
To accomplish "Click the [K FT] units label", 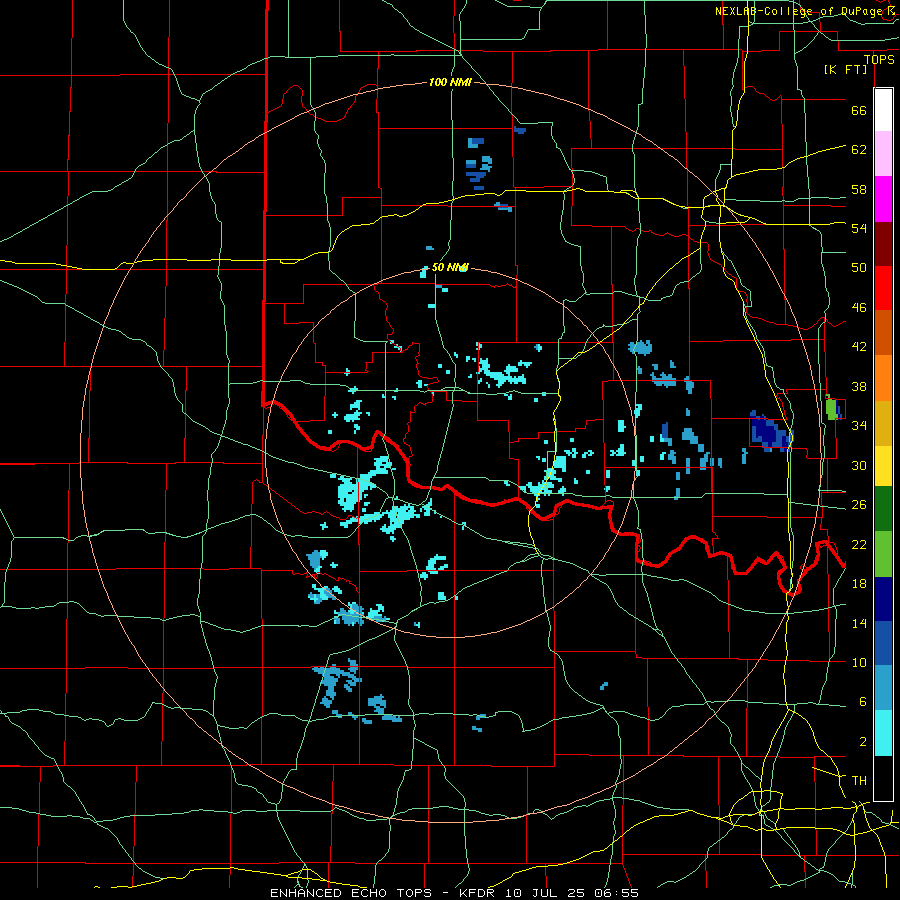I will [845, 69].
